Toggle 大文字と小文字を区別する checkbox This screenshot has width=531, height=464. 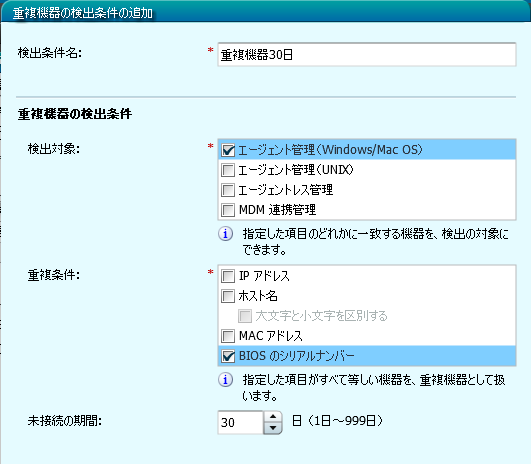coord(245,316)
